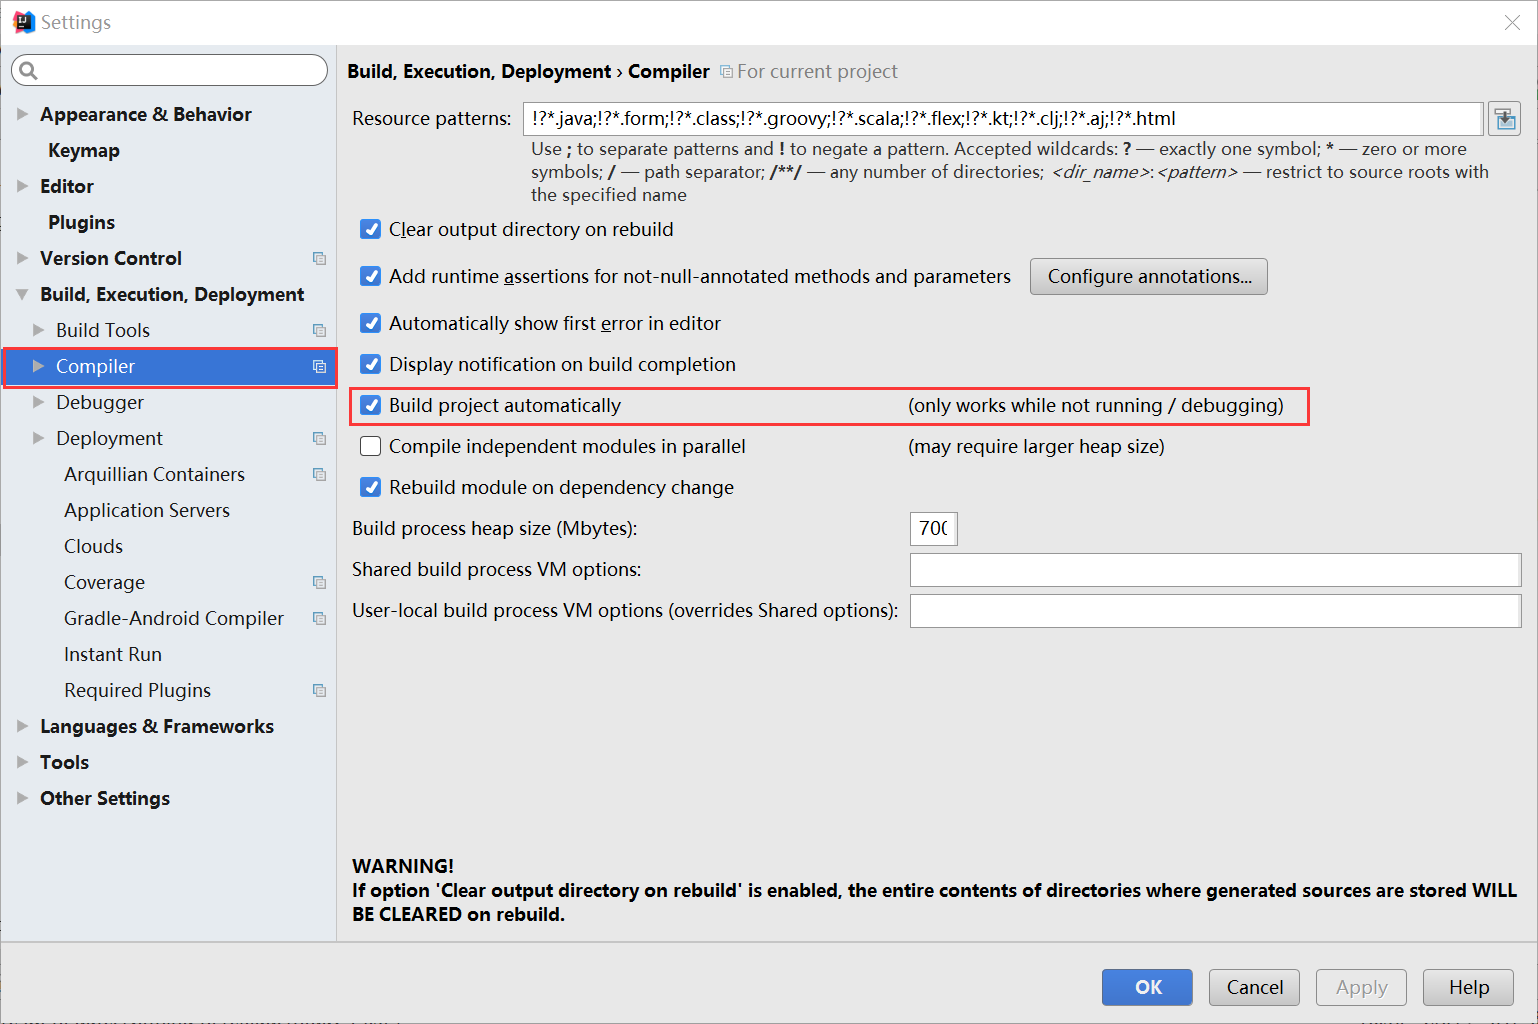
Task: Click Shared build process VM options field
Action: point(1215,570)
